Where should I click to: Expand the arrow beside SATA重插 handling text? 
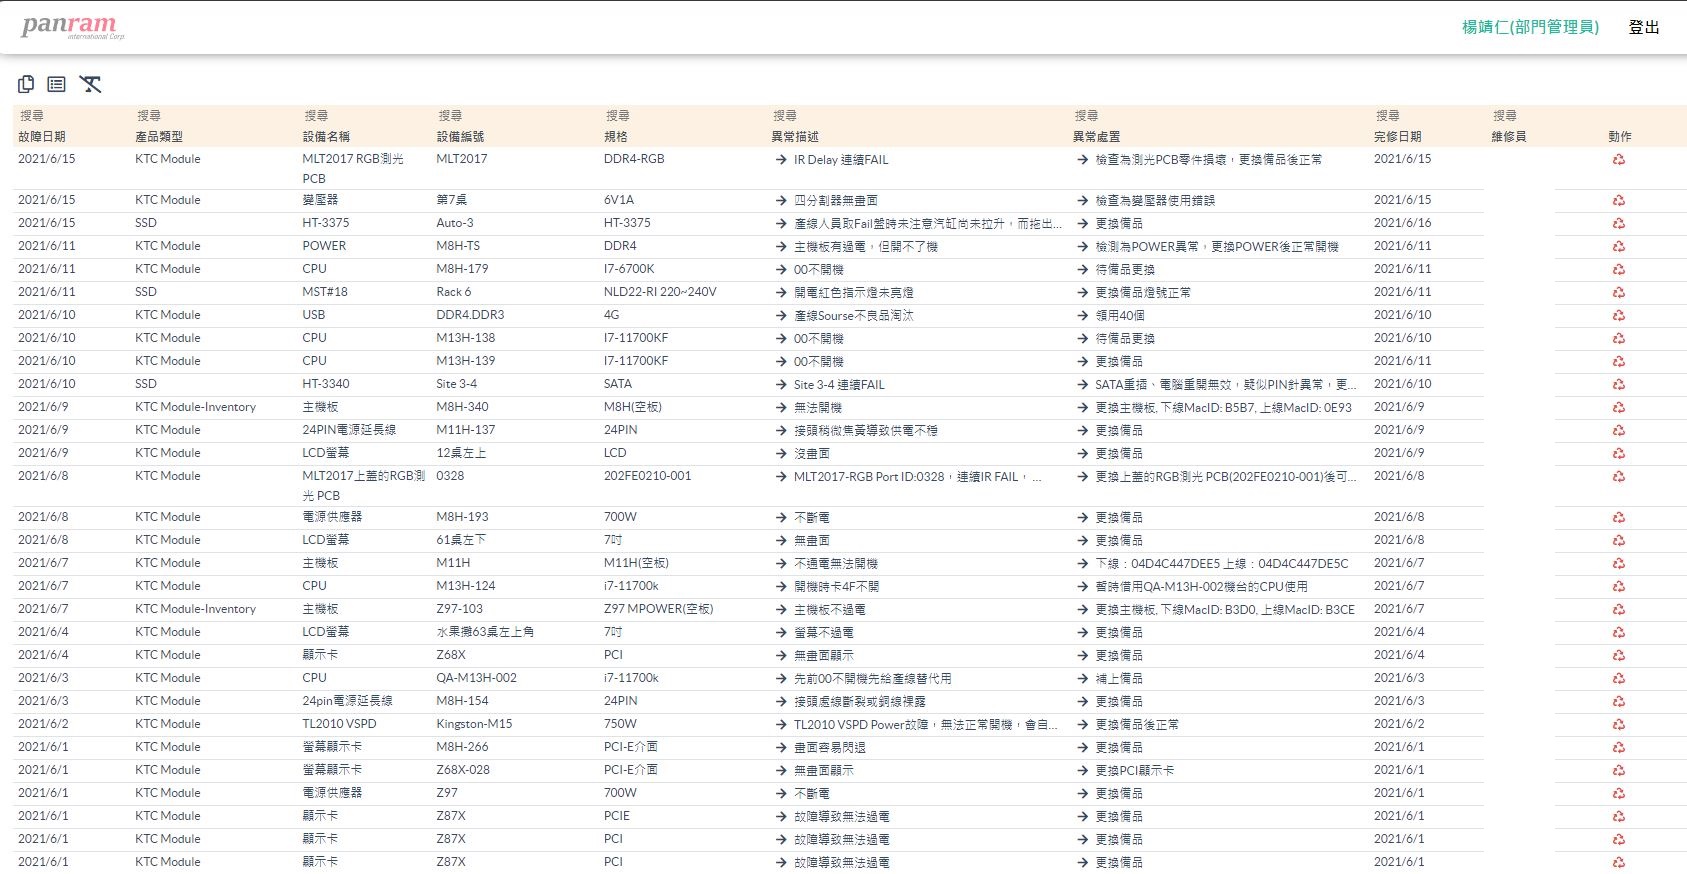(1082, 385)
